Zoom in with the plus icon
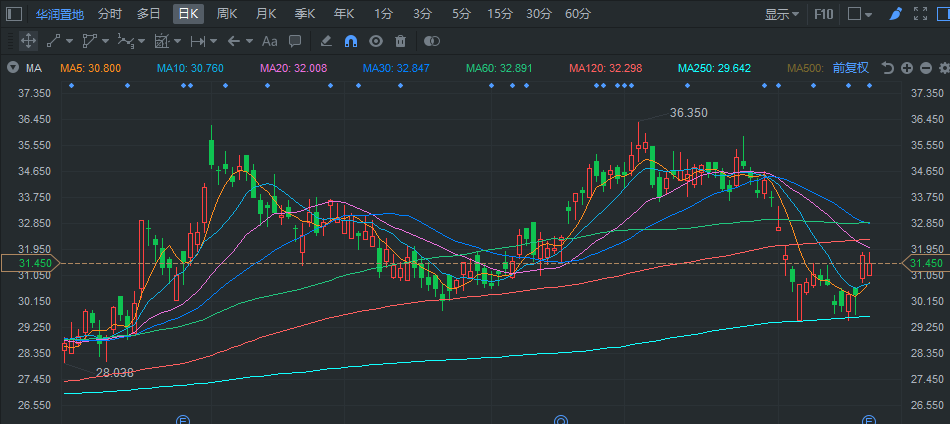Viewport: 950px width, 424px height. point(906,68)
